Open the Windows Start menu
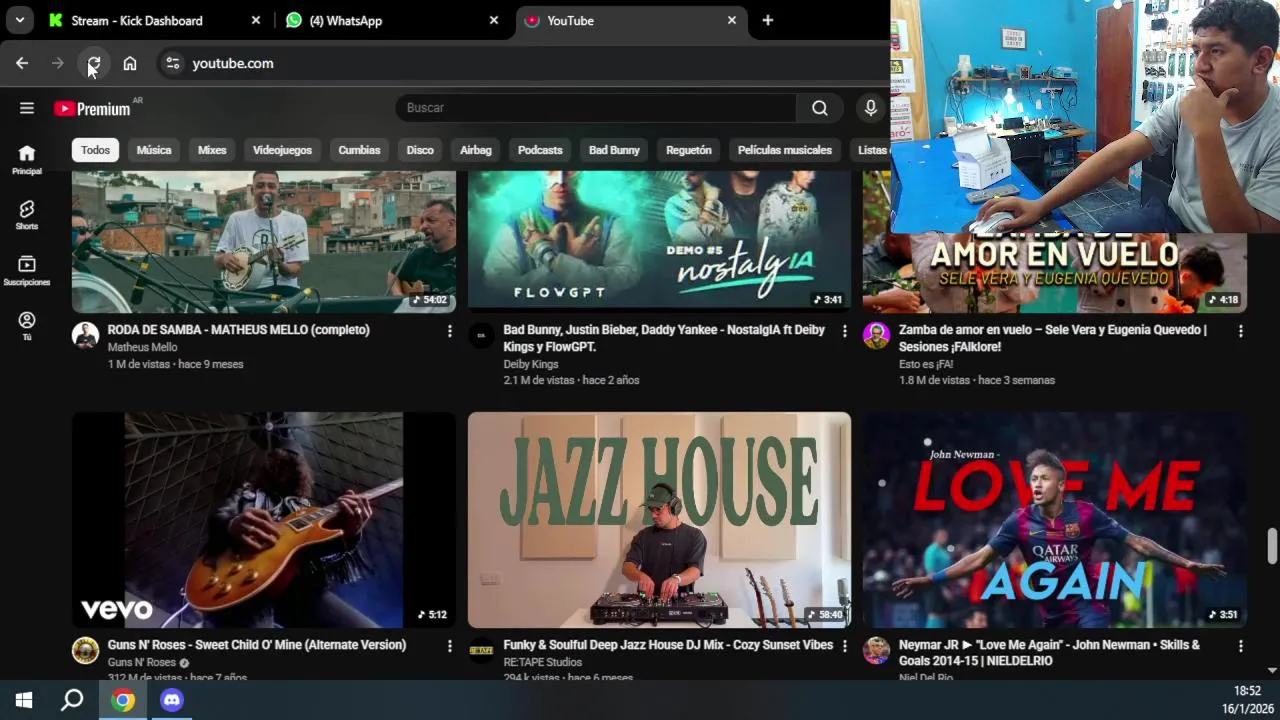The height and width of the screenshot is (720, 1280). pos(24,700)
